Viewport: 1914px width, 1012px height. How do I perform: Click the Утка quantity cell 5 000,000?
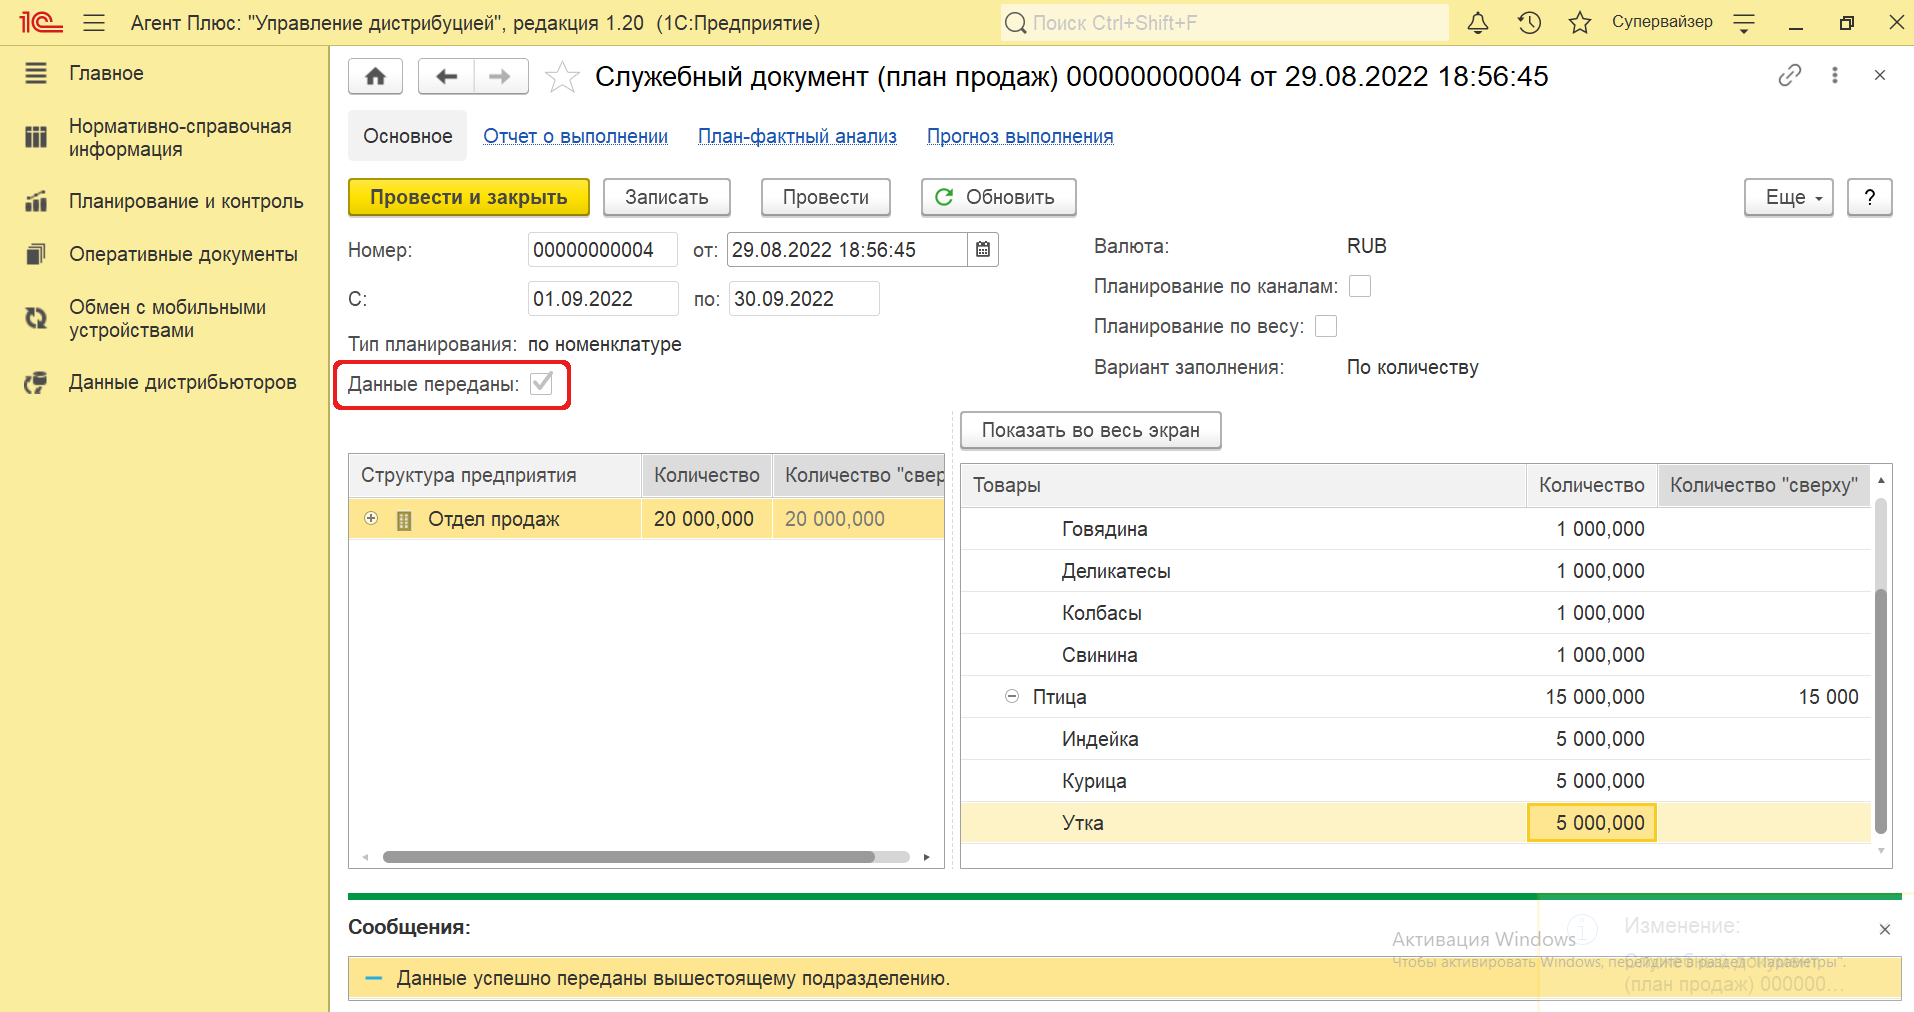[x=1592, y=823]
